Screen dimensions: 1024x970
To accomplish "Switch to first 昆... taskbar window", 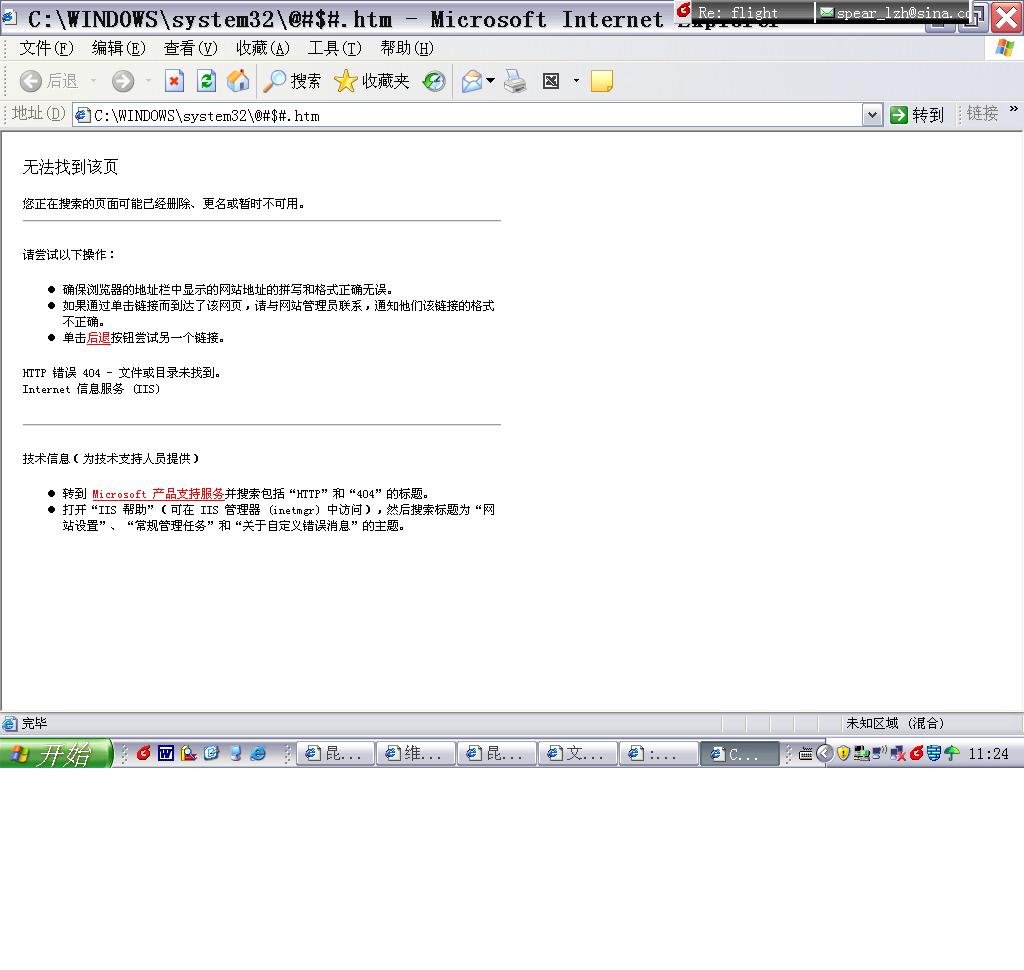I will tap(336, 754).
